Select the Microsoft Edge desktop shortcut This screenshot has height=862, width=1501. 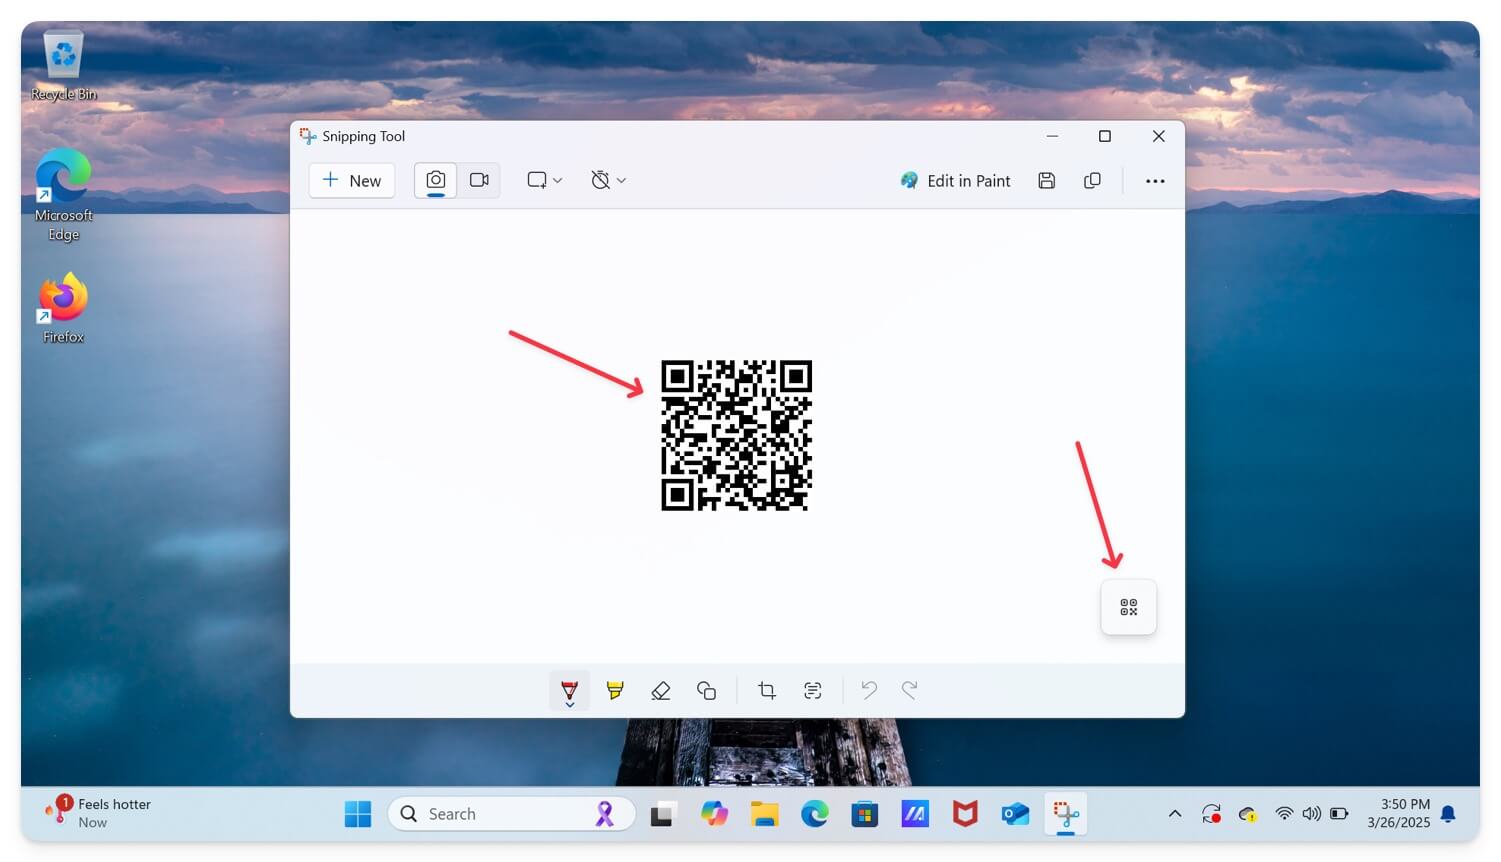(64, 195)
